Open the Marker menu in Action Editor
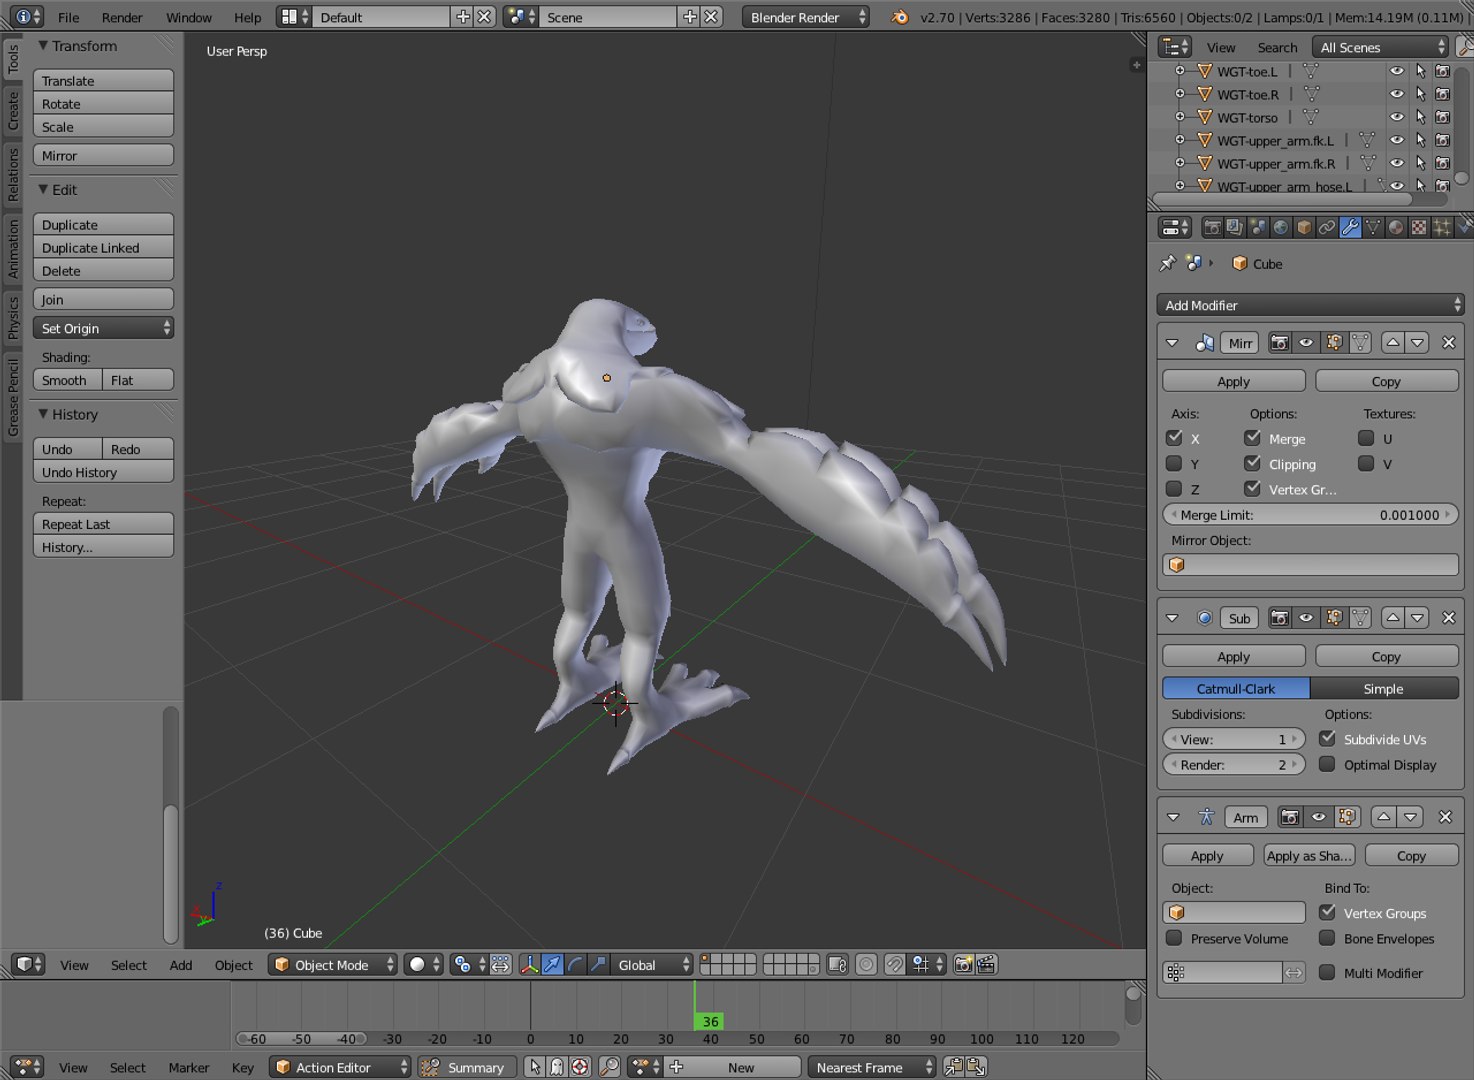The height and width of the screenshot is (1080, 1474). (x=189, y=1068)
